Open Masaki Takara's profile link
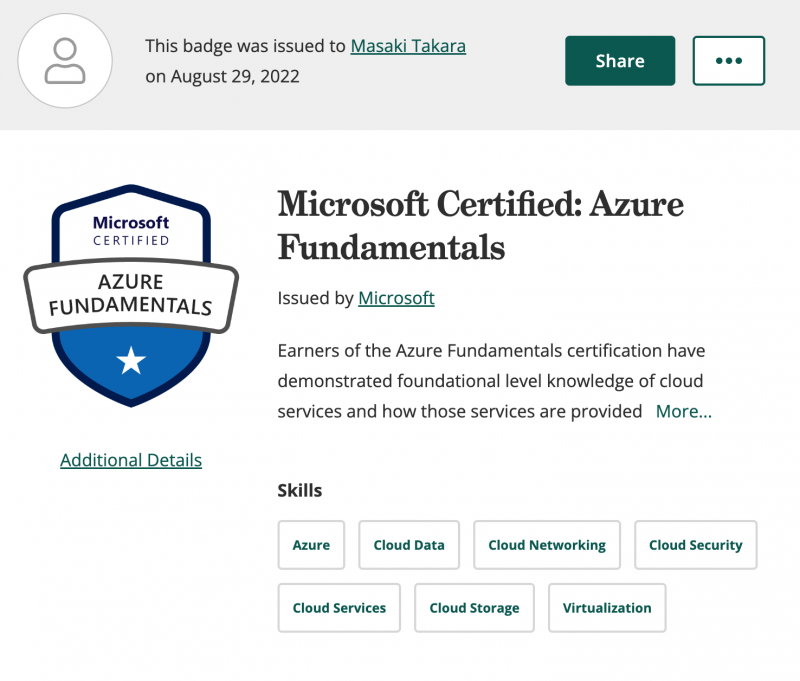 [x=408, y=46]
